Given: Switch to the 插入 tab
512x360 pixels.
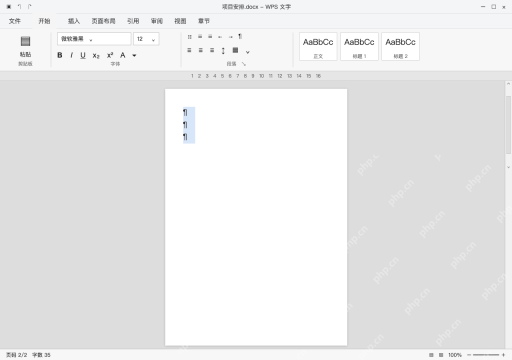Looking at the screenshot, I should (x=74, y=21).
